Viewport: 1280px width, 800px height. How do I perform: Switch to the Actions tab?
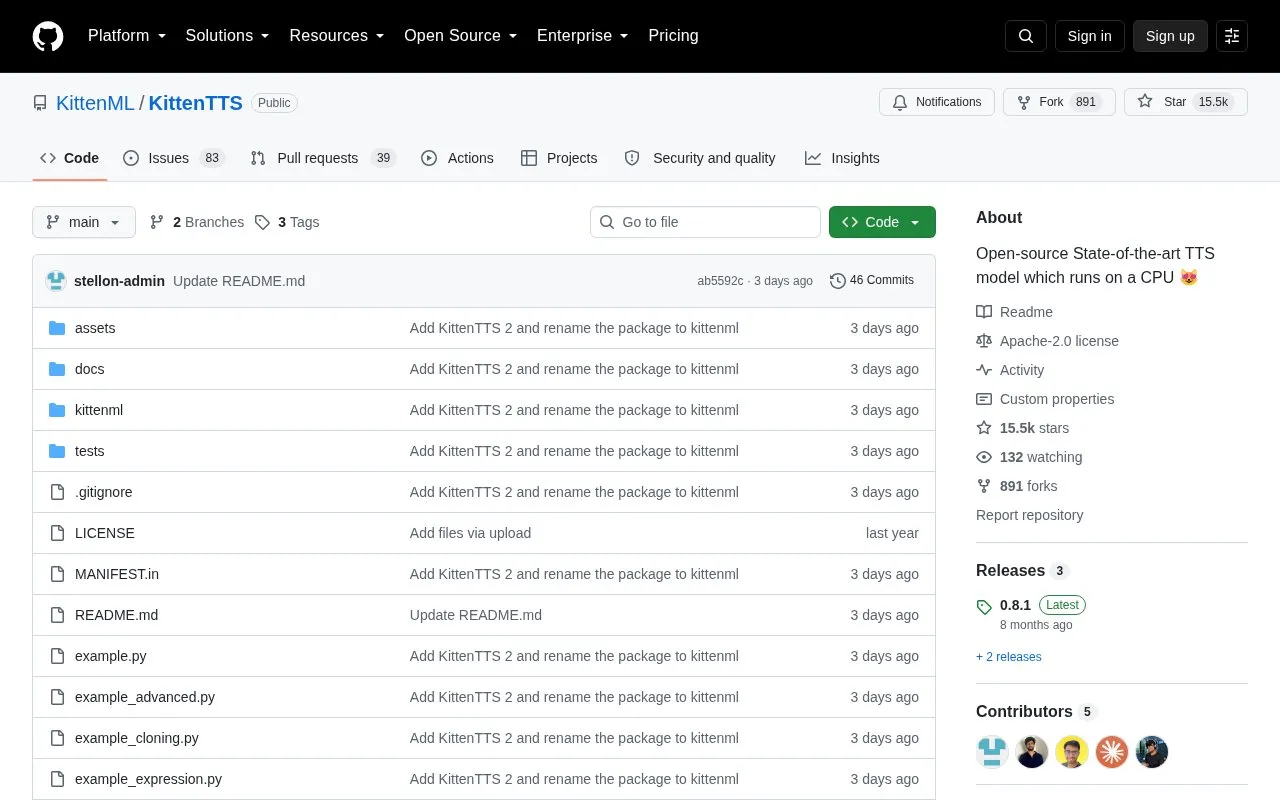[457, 158]
